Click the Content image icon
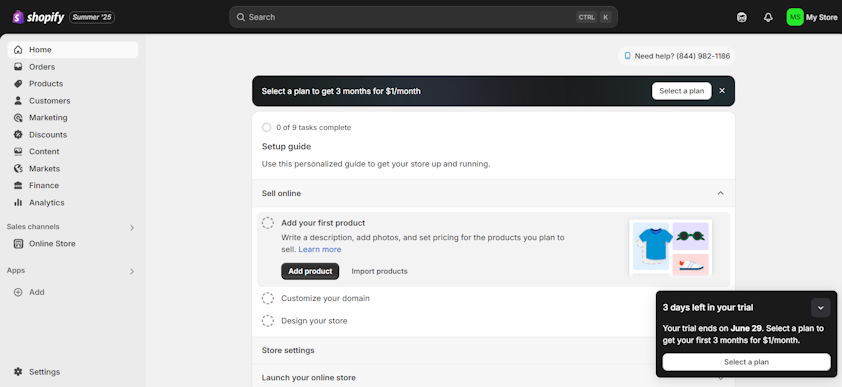Screen dimensions: 842x387 pyautogui.click(x=18, y=151)
